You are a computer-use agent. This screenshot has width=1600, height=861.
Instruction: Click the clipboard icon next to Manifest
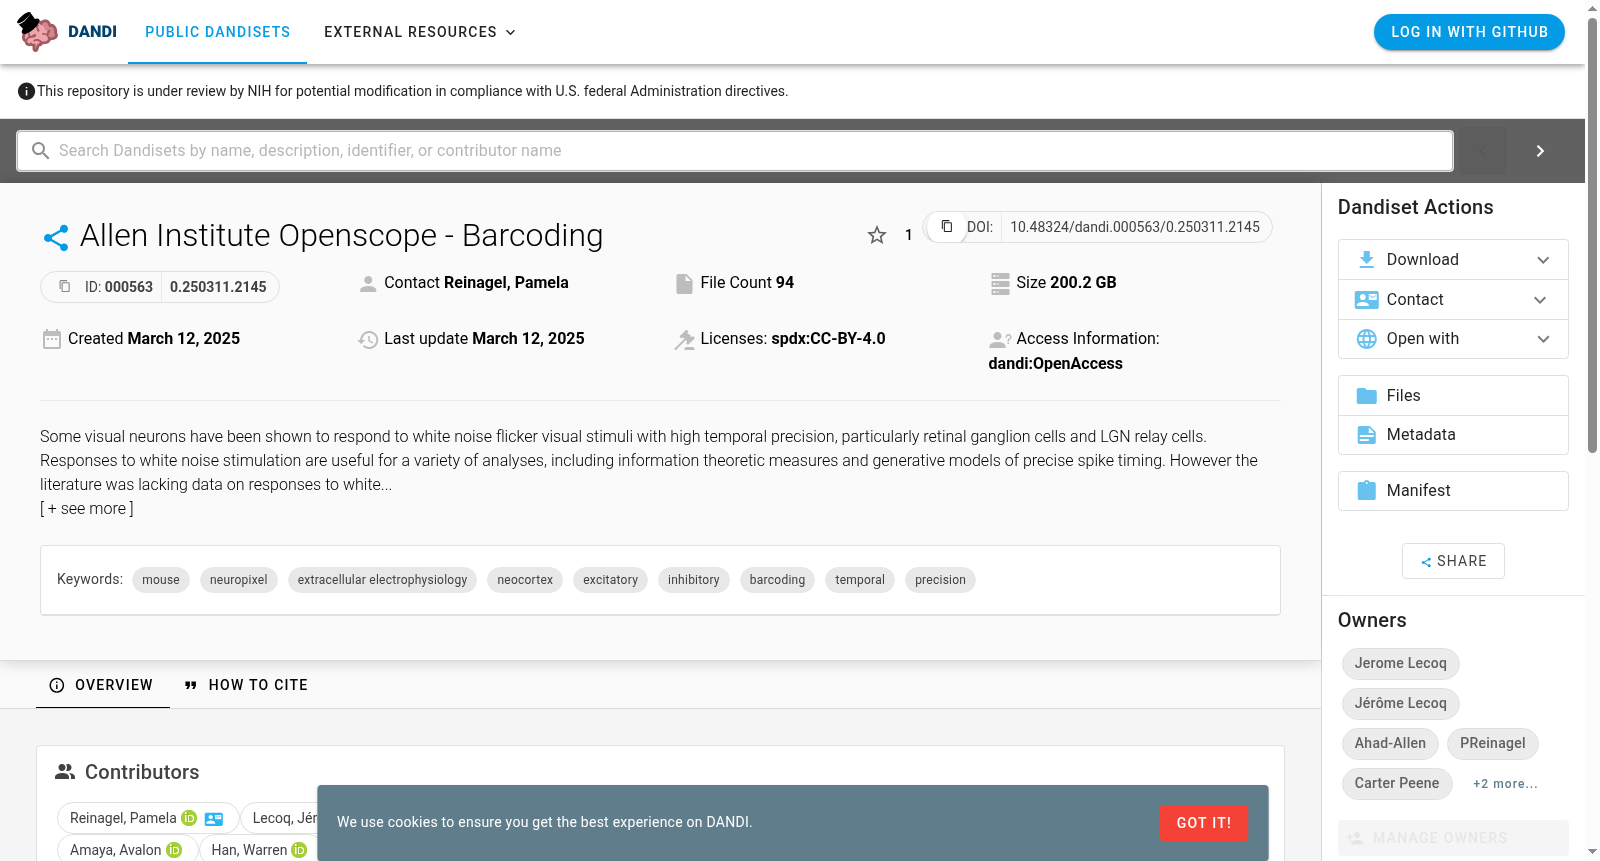[1366, 491]
